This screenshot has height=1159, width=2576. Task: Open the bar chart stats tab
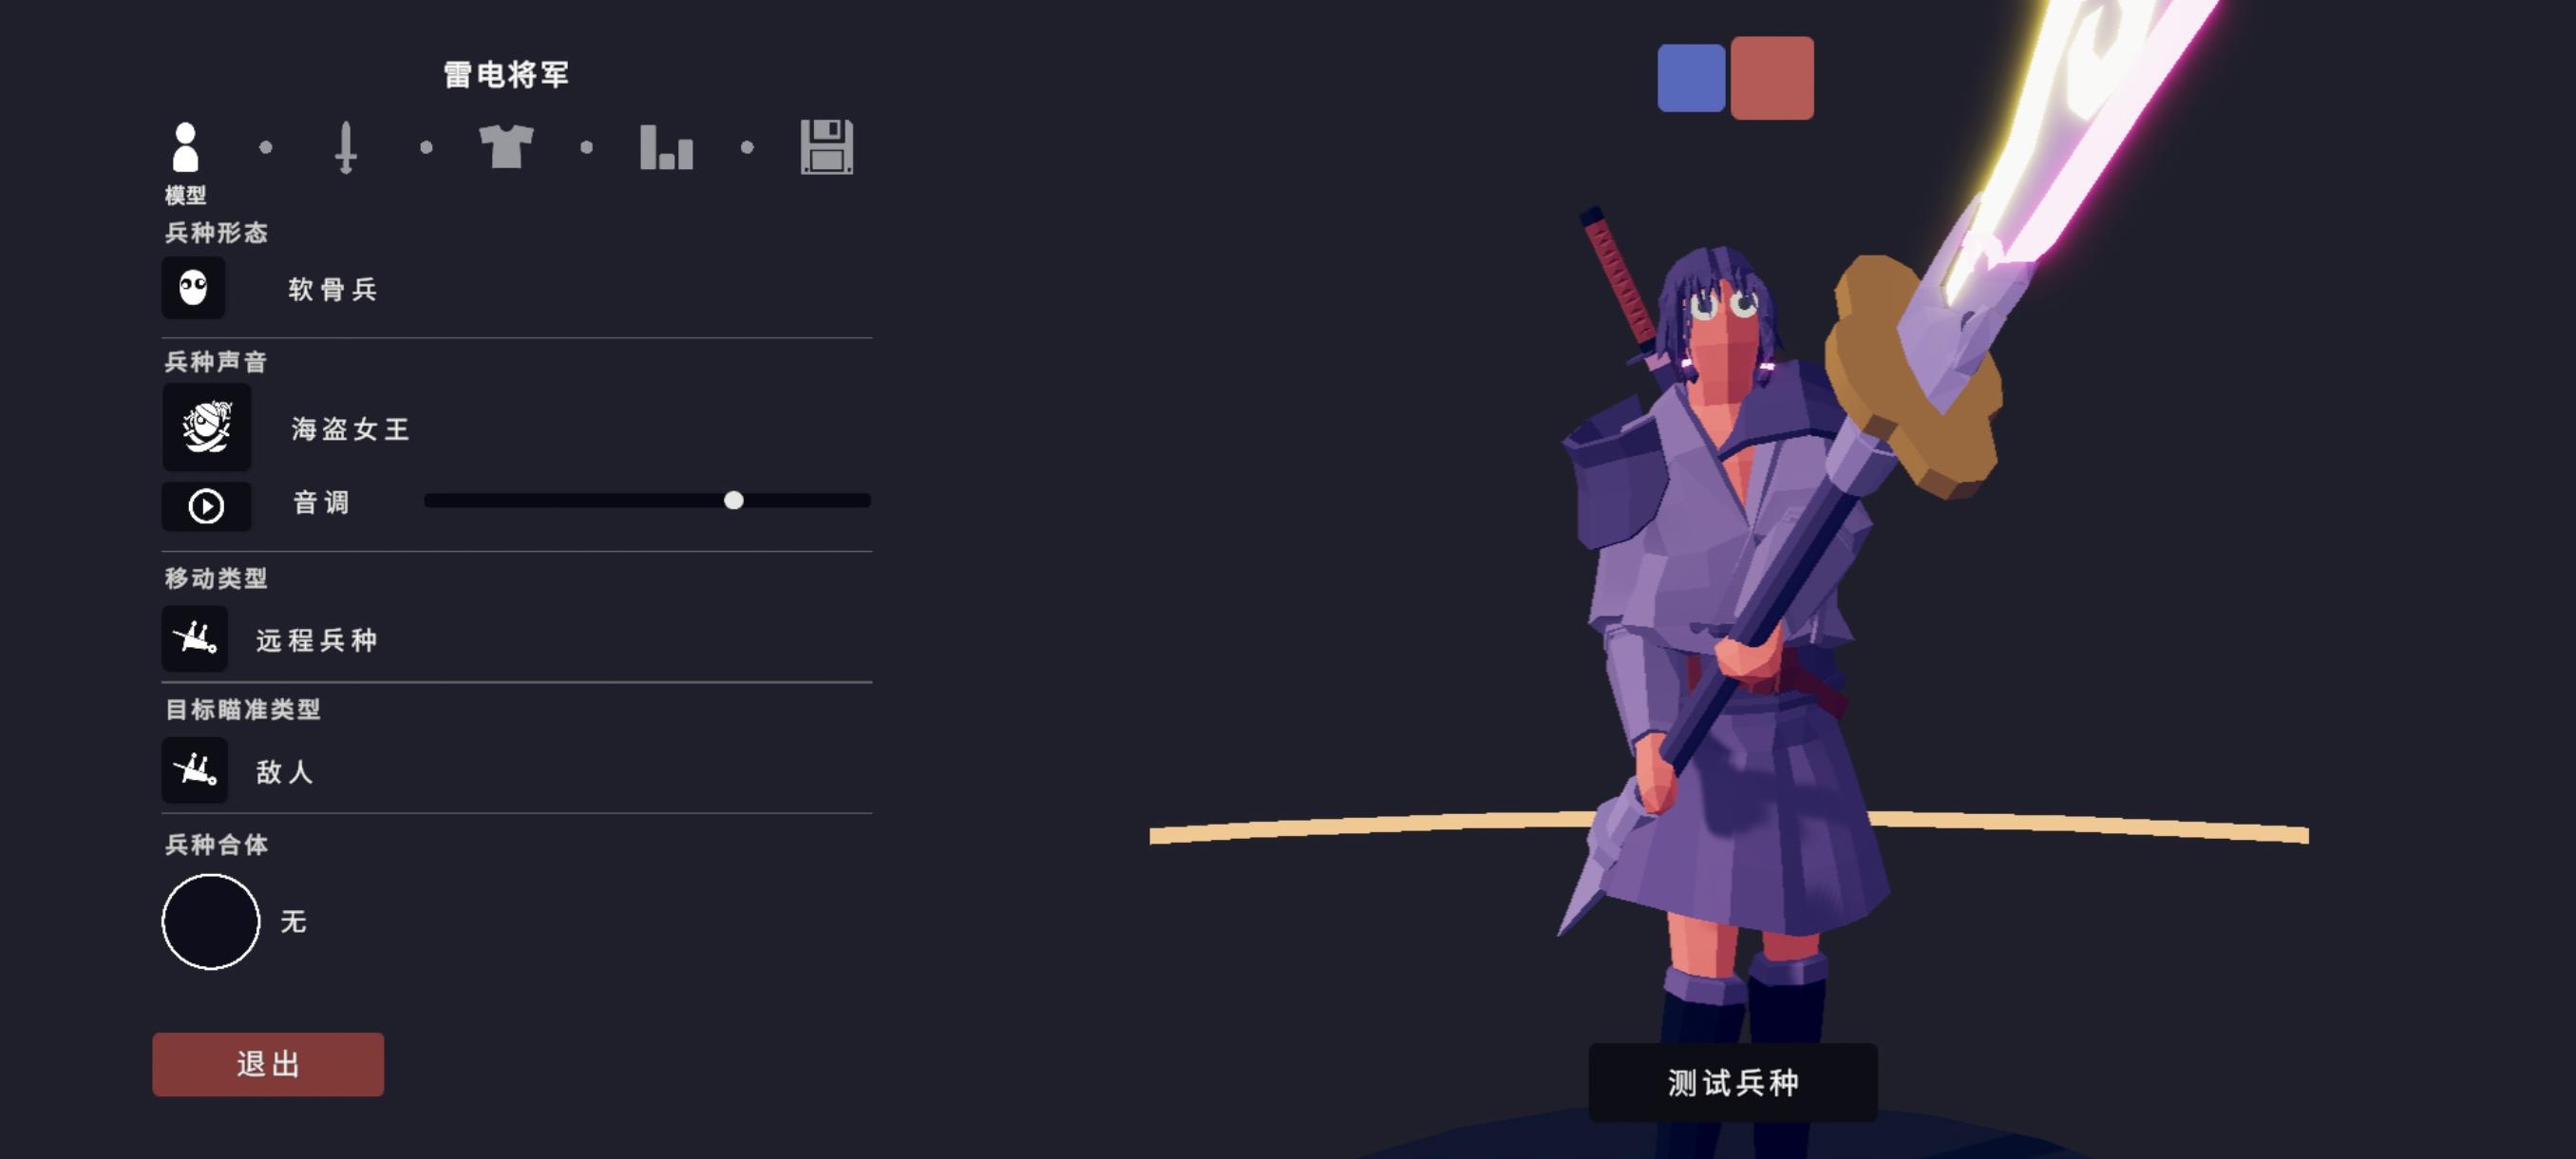click(x=666, y=147)
